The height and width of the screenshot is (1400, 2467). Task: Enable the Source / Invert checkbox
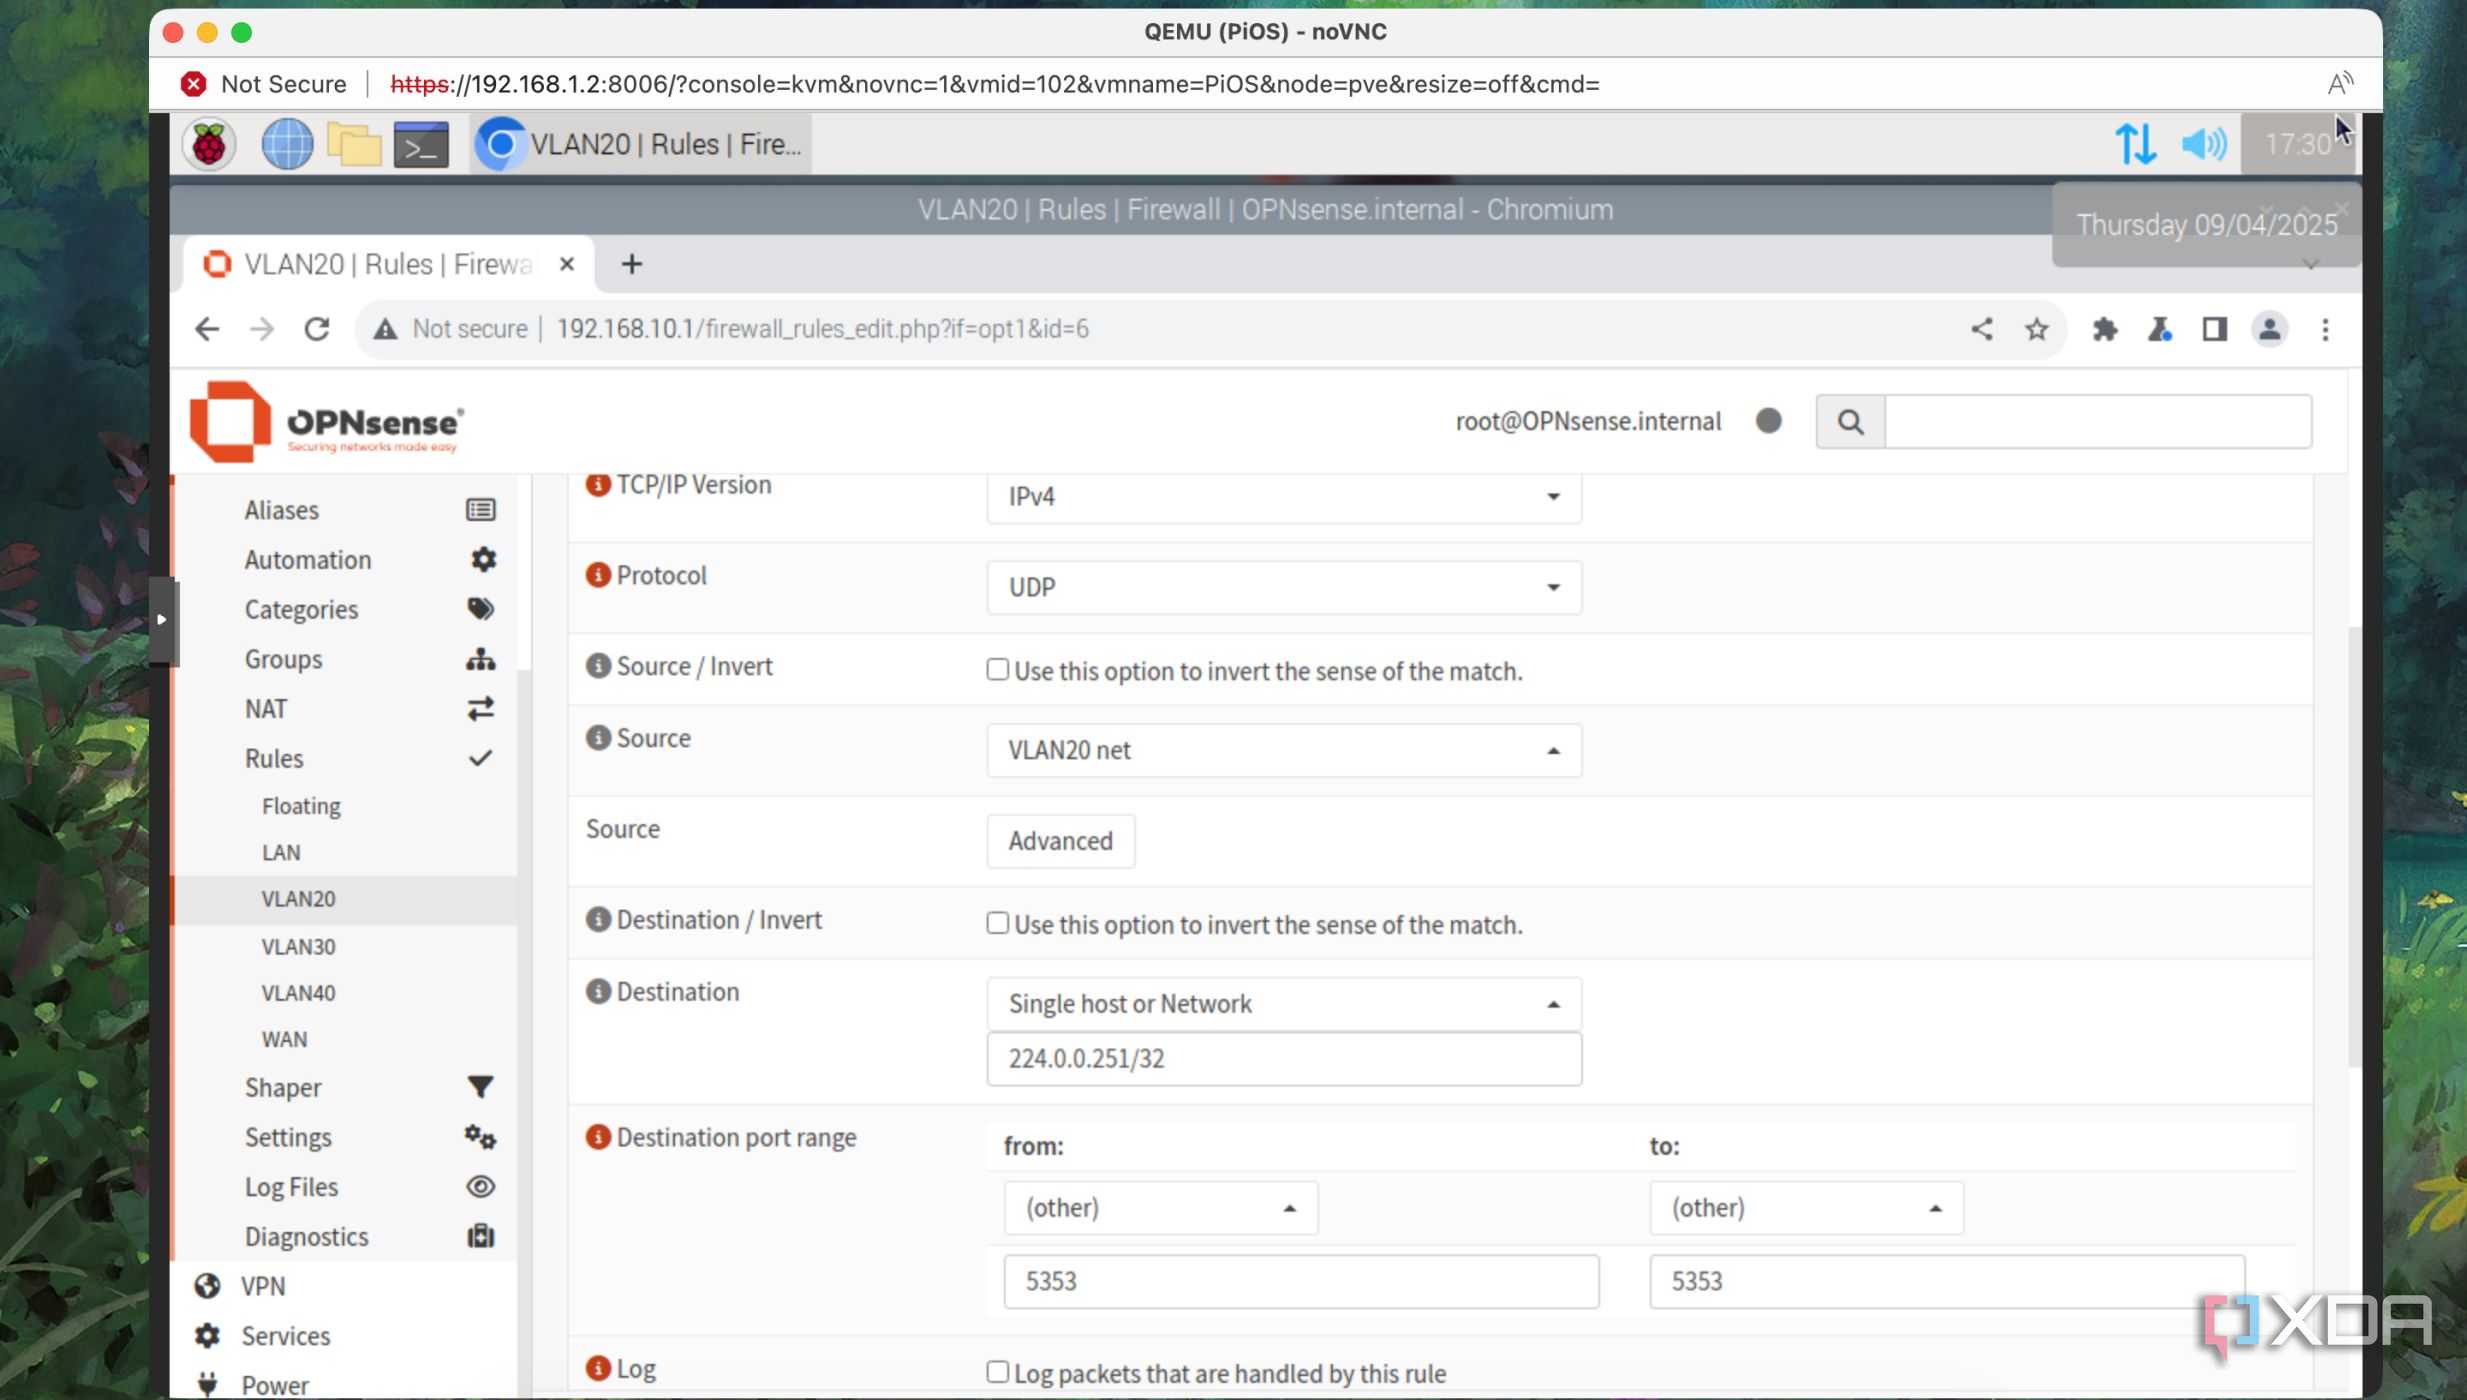997,669
